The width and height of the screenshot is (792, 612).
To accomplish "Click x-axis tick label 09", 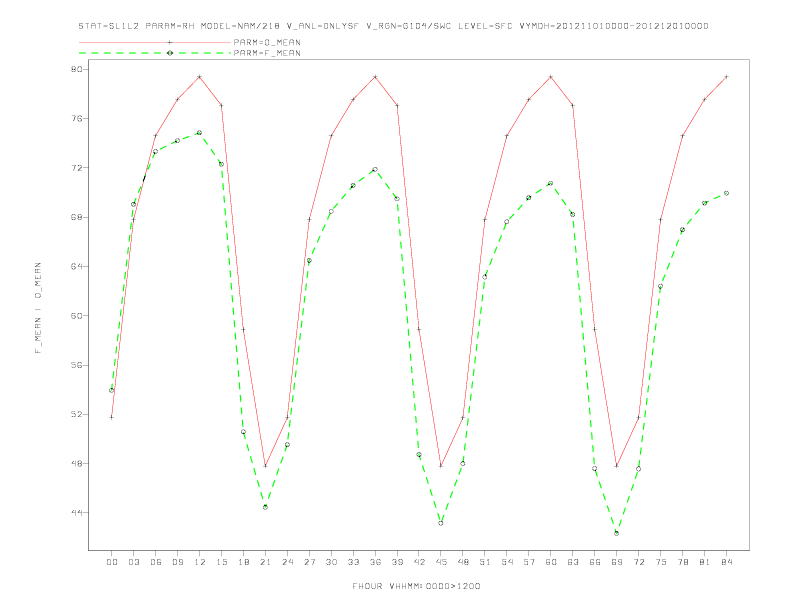I will pyautogui.click(x=177, y=562).
